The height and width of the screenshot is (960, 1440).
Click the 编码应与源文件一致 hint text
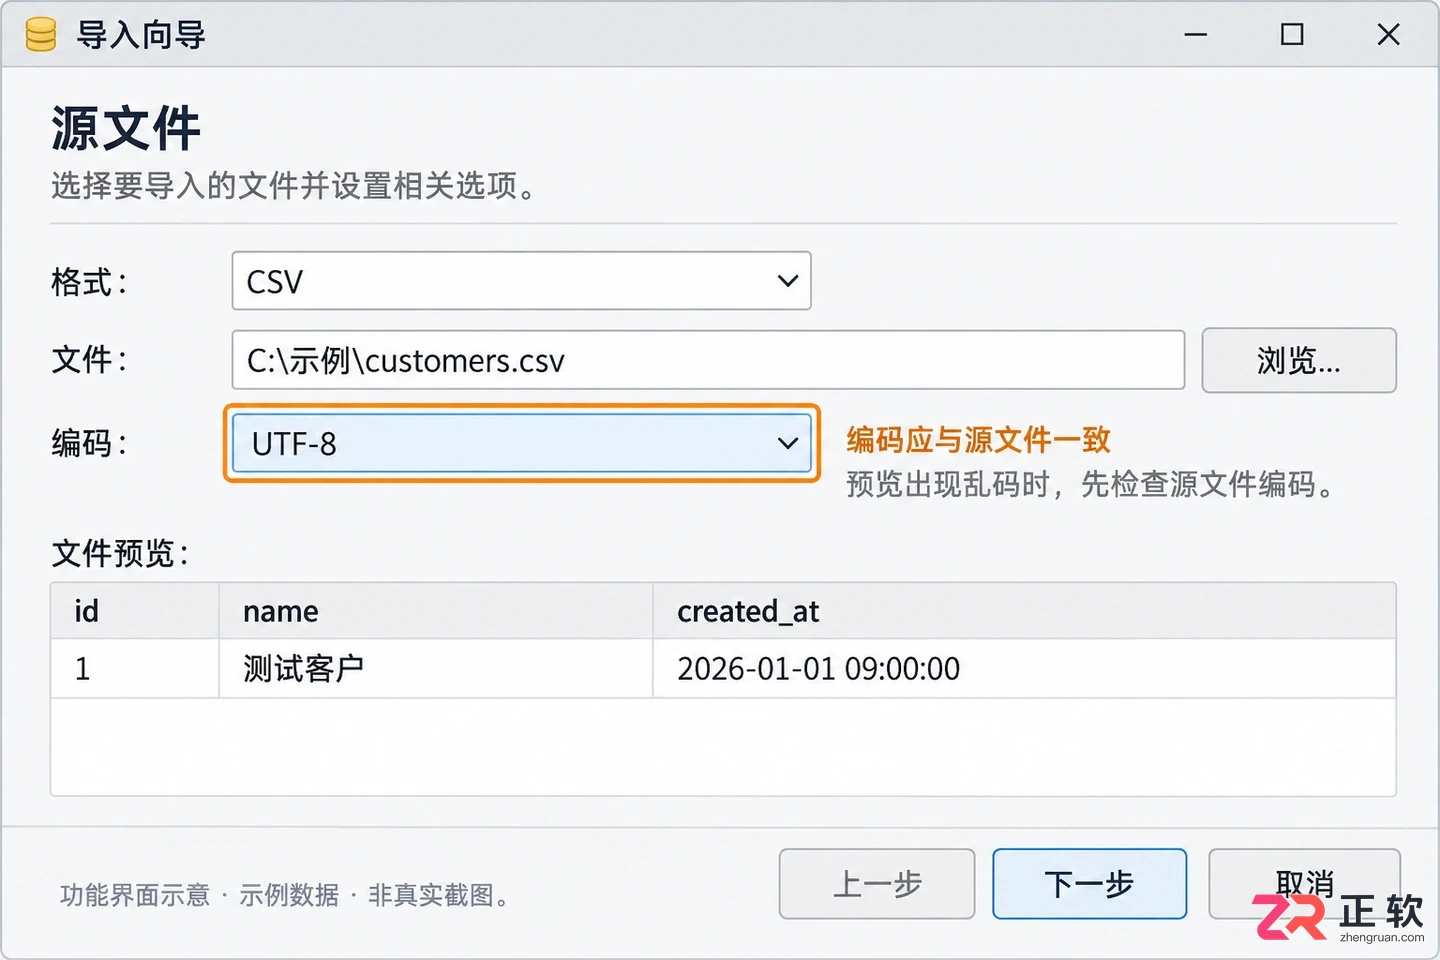click(978, 440)
